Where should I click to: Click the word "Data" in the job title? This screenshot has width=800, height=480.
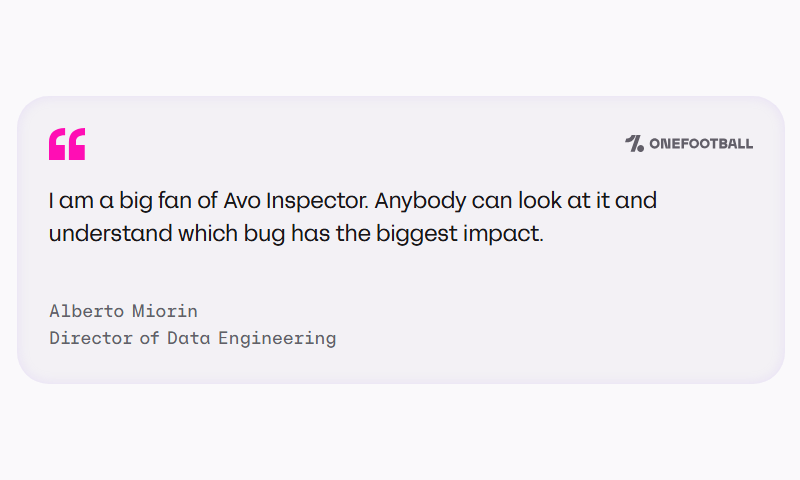(187, 338)
